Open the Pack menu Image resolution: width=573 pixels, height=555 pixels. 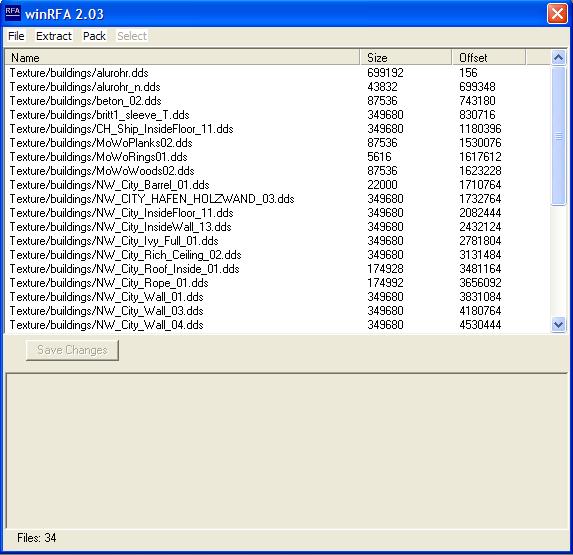point(94,36)
